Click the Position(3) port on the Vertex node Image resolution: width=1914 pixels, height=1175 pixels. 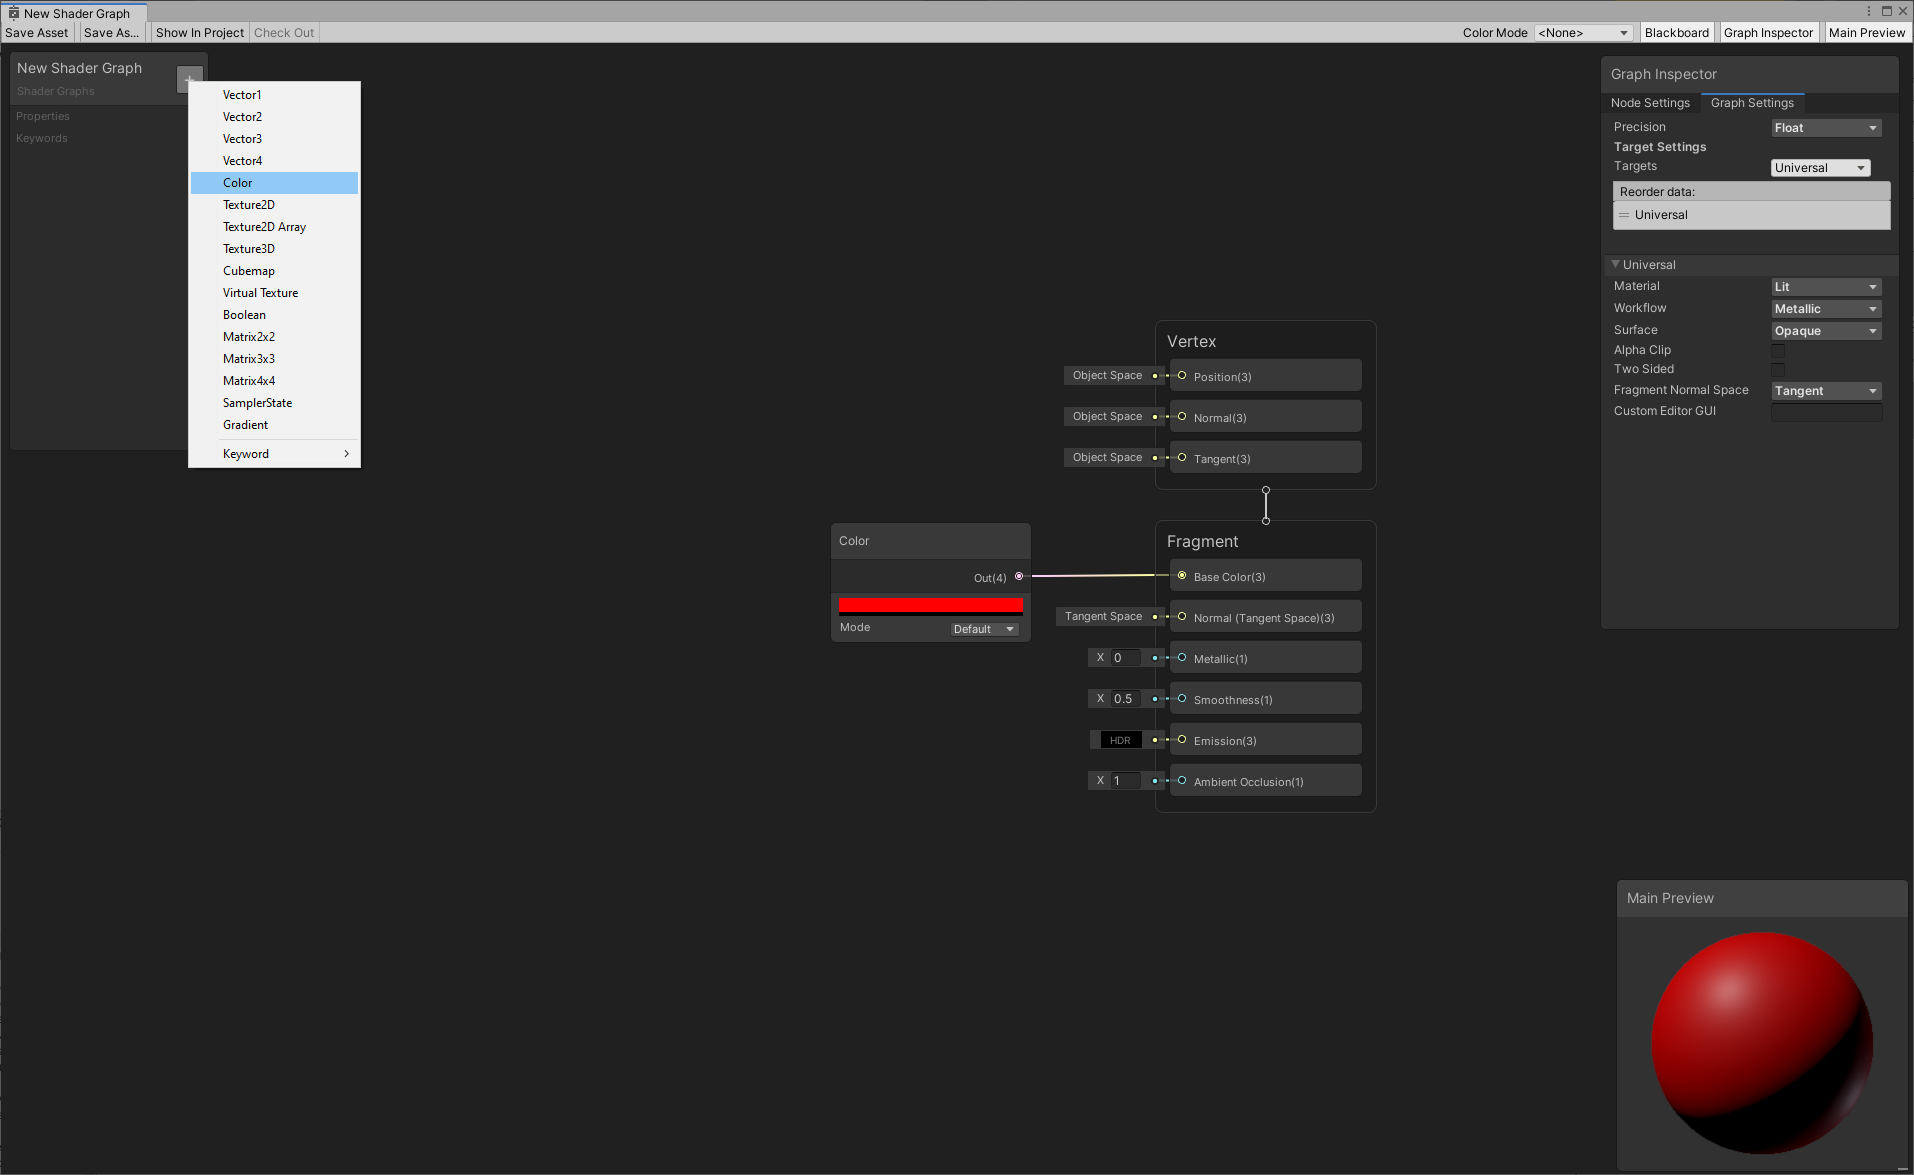point(1181,376)
